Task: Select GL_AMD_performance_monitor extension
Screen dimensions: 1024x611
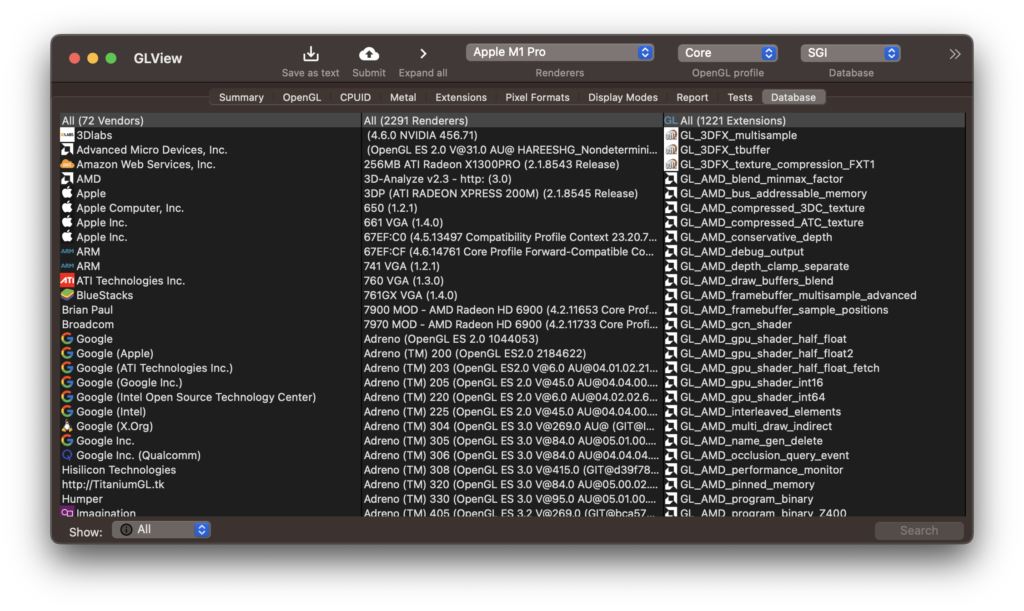Action: tap(814, 470)
